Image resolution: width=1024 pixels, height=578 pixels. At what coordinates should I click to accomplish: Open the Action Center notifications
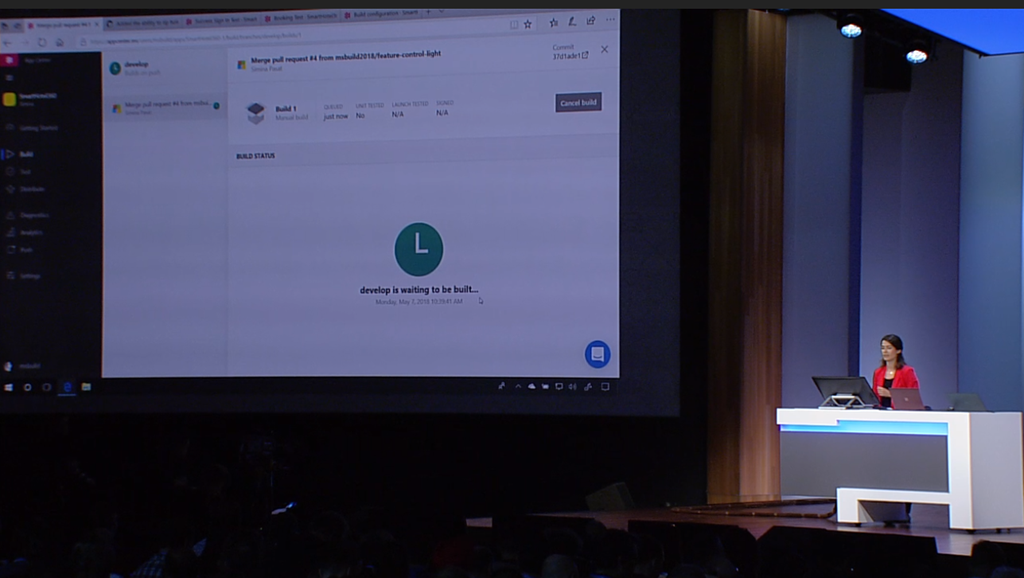(605, 387)
